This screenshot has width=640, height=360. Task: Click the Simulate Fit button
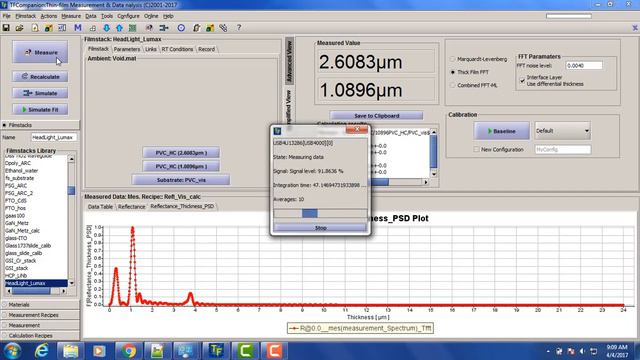[40, 109]
